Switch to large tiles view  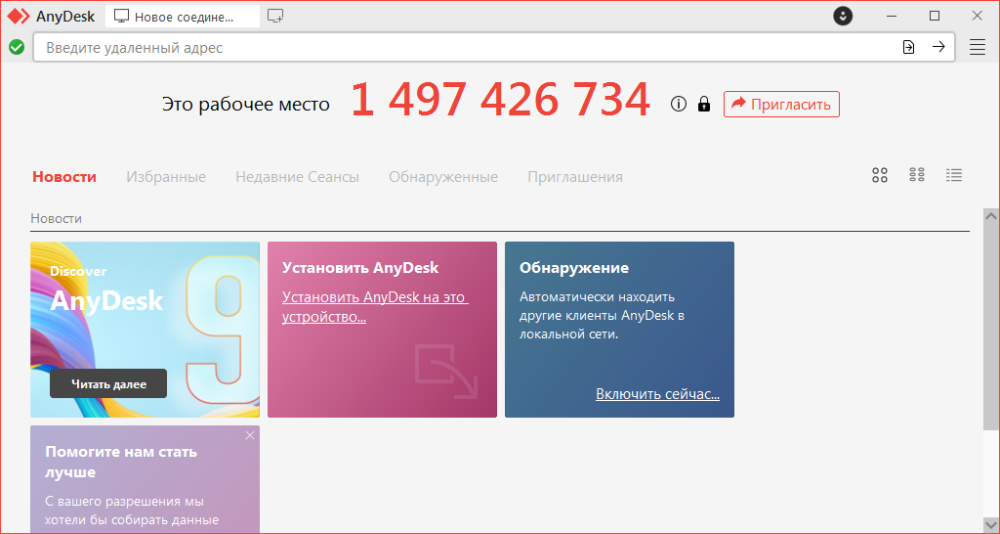[x=879, y=175]
